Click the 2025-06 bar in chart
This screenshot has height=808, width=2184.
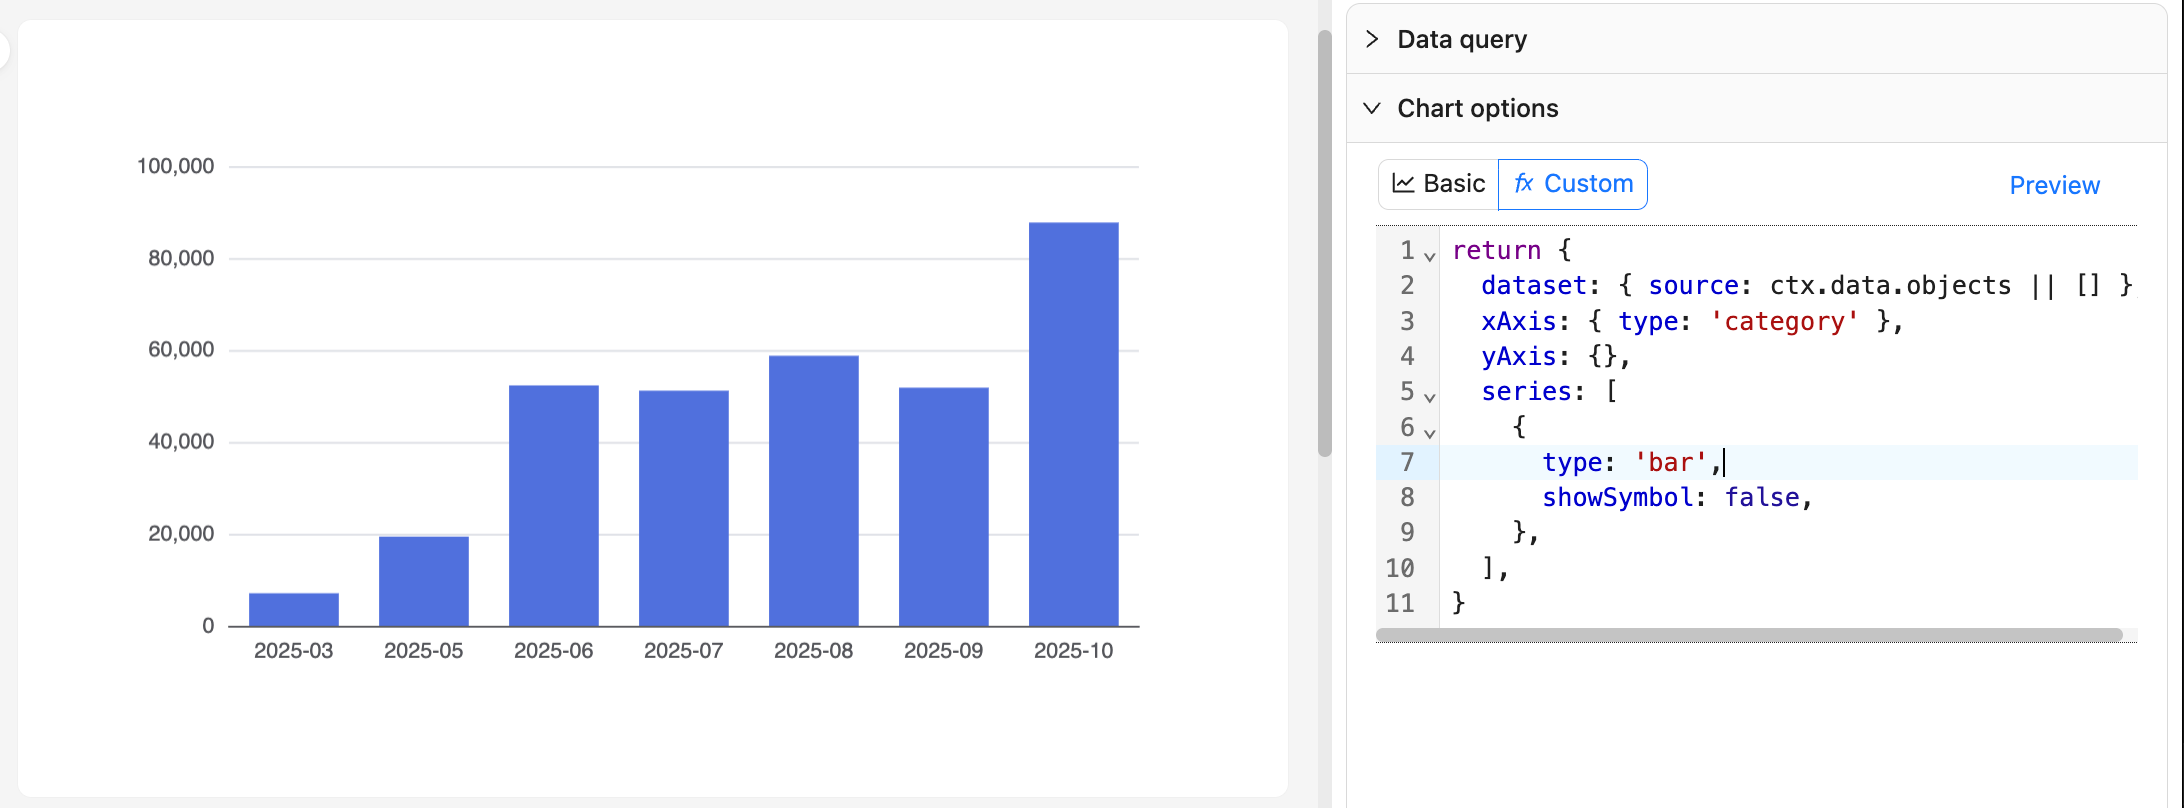click(x=553, y=505)
